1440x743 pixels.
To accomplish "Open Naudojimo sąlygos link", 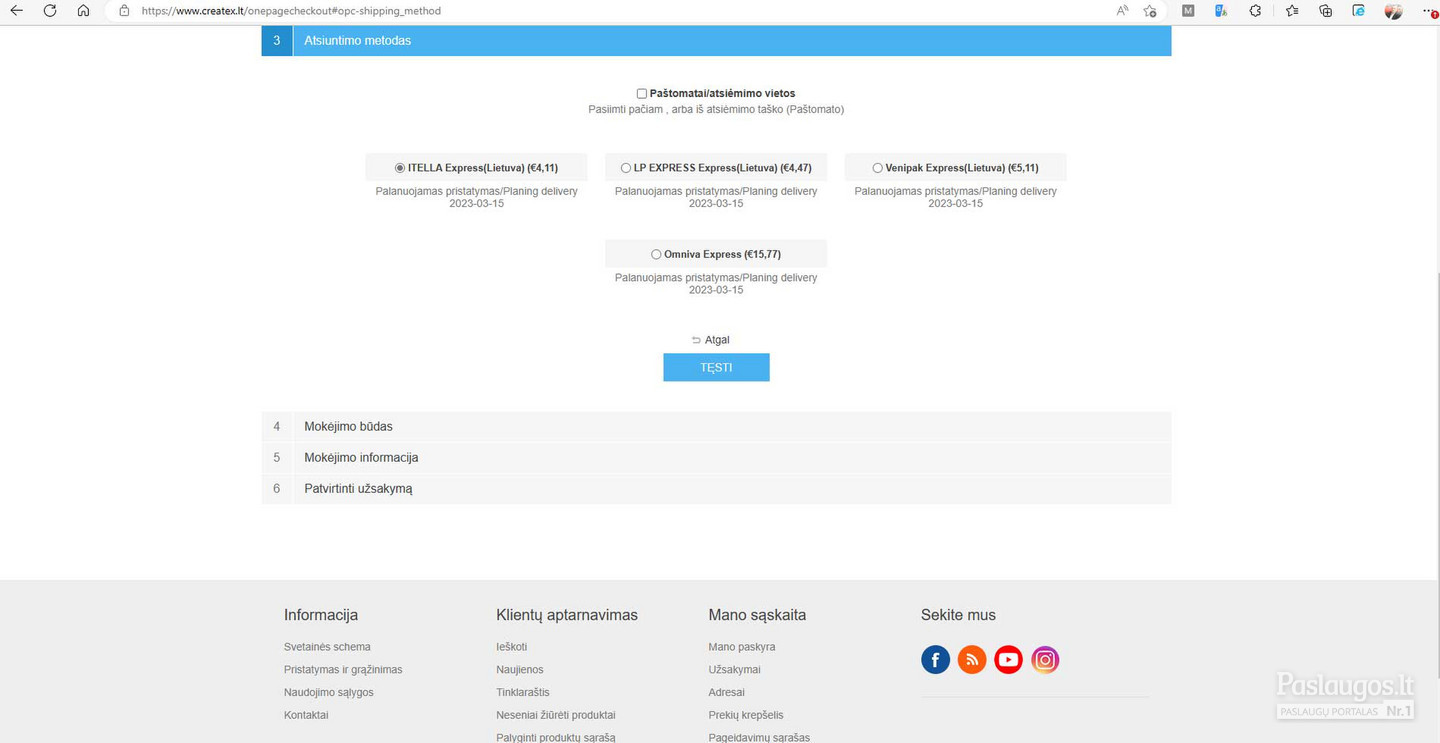I will 329,692.
